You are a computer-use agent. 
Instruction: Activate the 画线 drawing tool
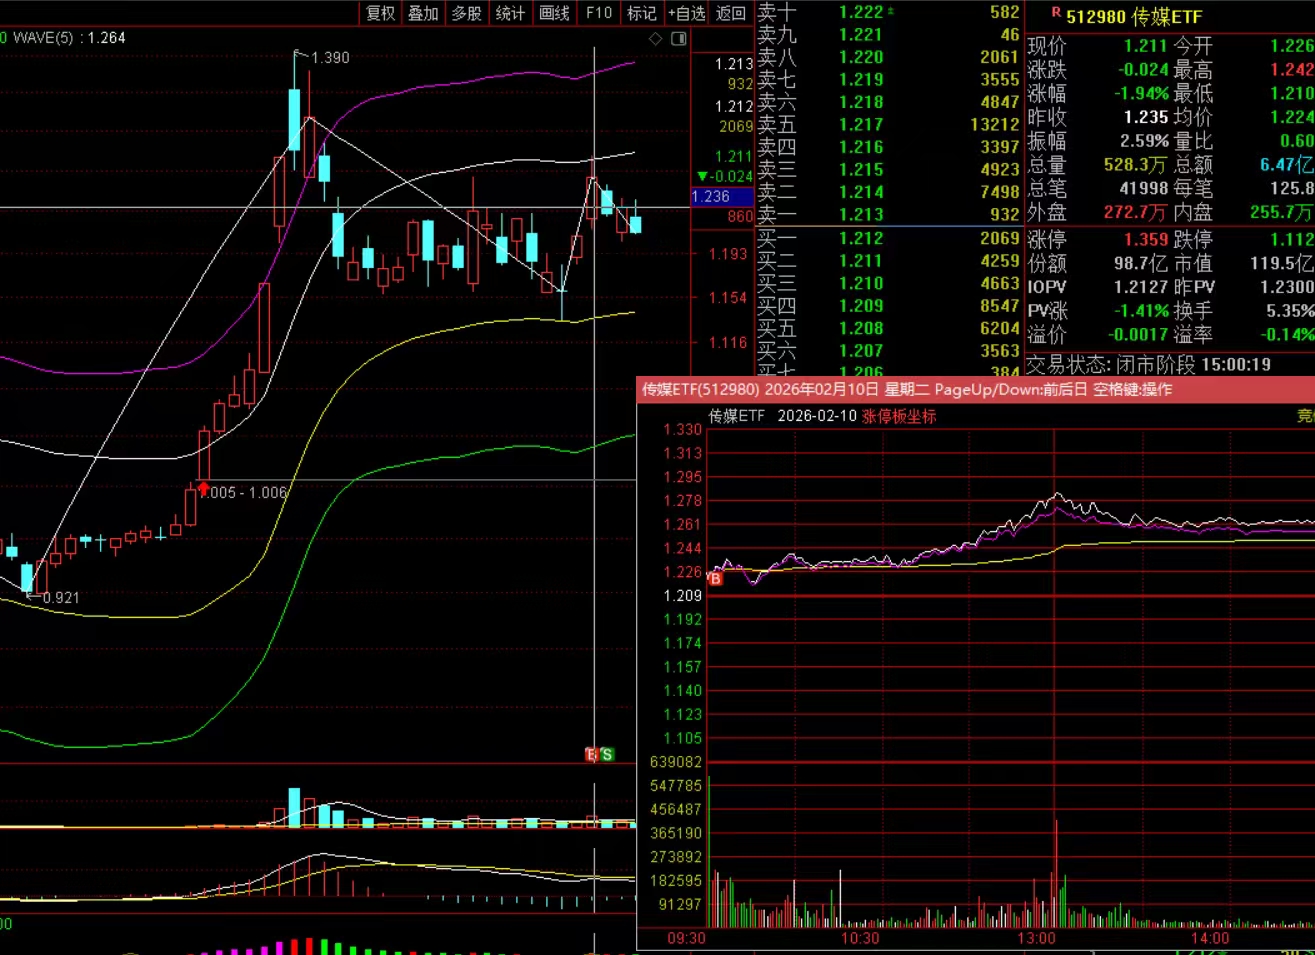pos(554,13)
